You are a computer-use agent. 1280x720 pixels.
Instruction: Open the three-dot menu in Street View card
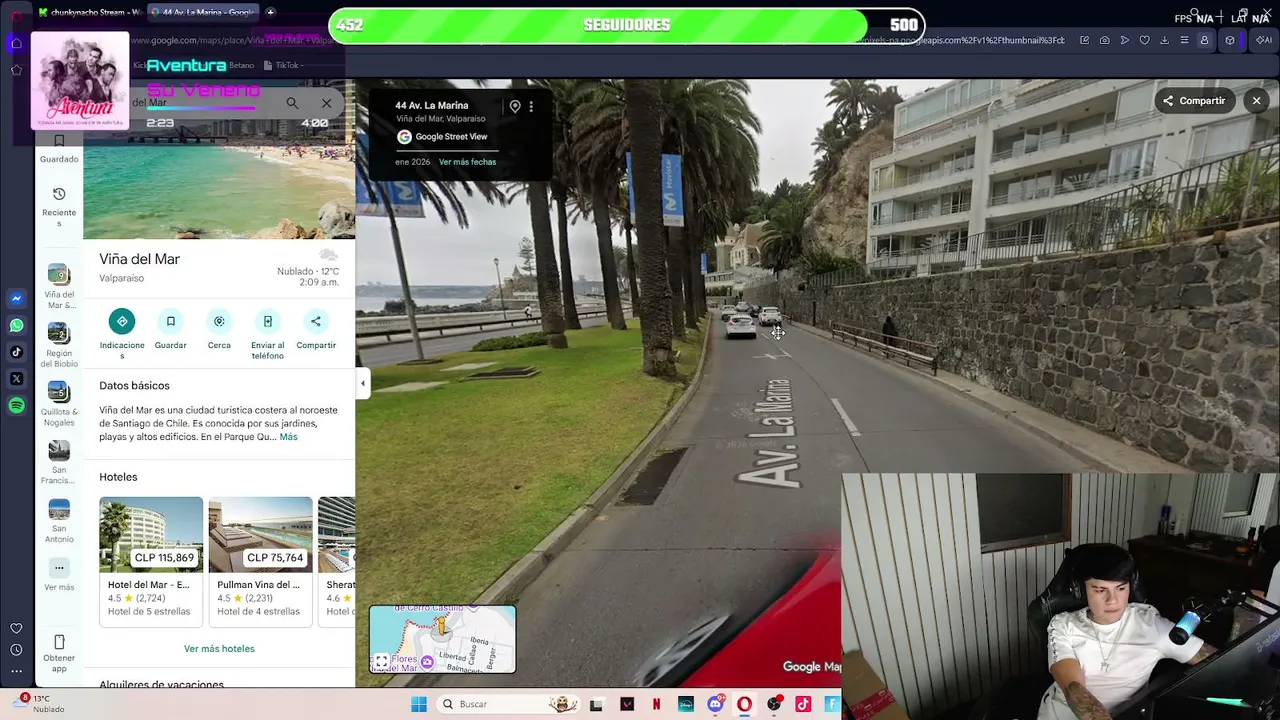pos(531,107)
